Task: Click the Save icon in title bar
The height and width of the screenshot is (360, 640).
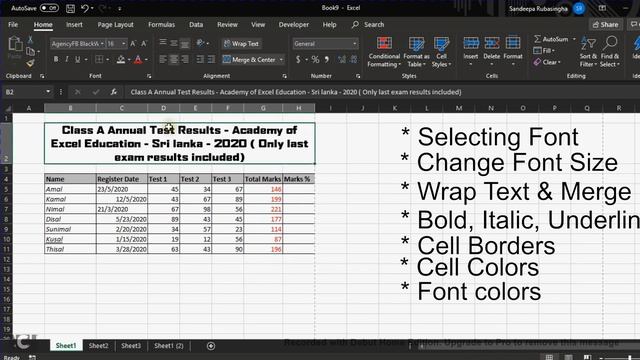Action: point(70,8)
